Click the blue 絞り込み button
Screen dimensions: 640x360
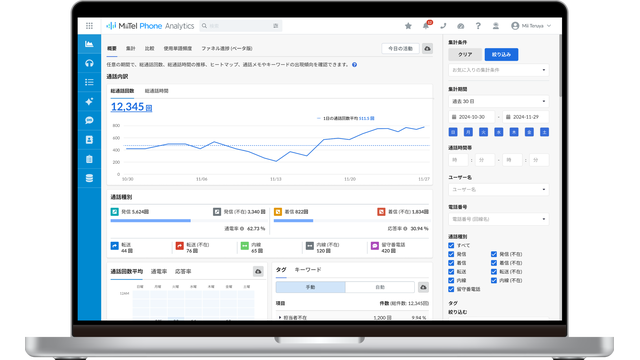pyautogui.click(x=501, y=54)
